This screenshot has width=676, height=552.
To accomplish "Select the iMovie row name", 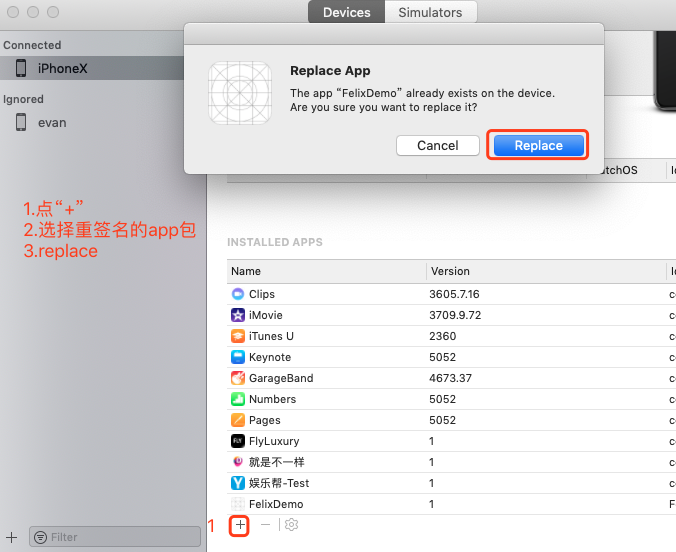I will (266, 315).
